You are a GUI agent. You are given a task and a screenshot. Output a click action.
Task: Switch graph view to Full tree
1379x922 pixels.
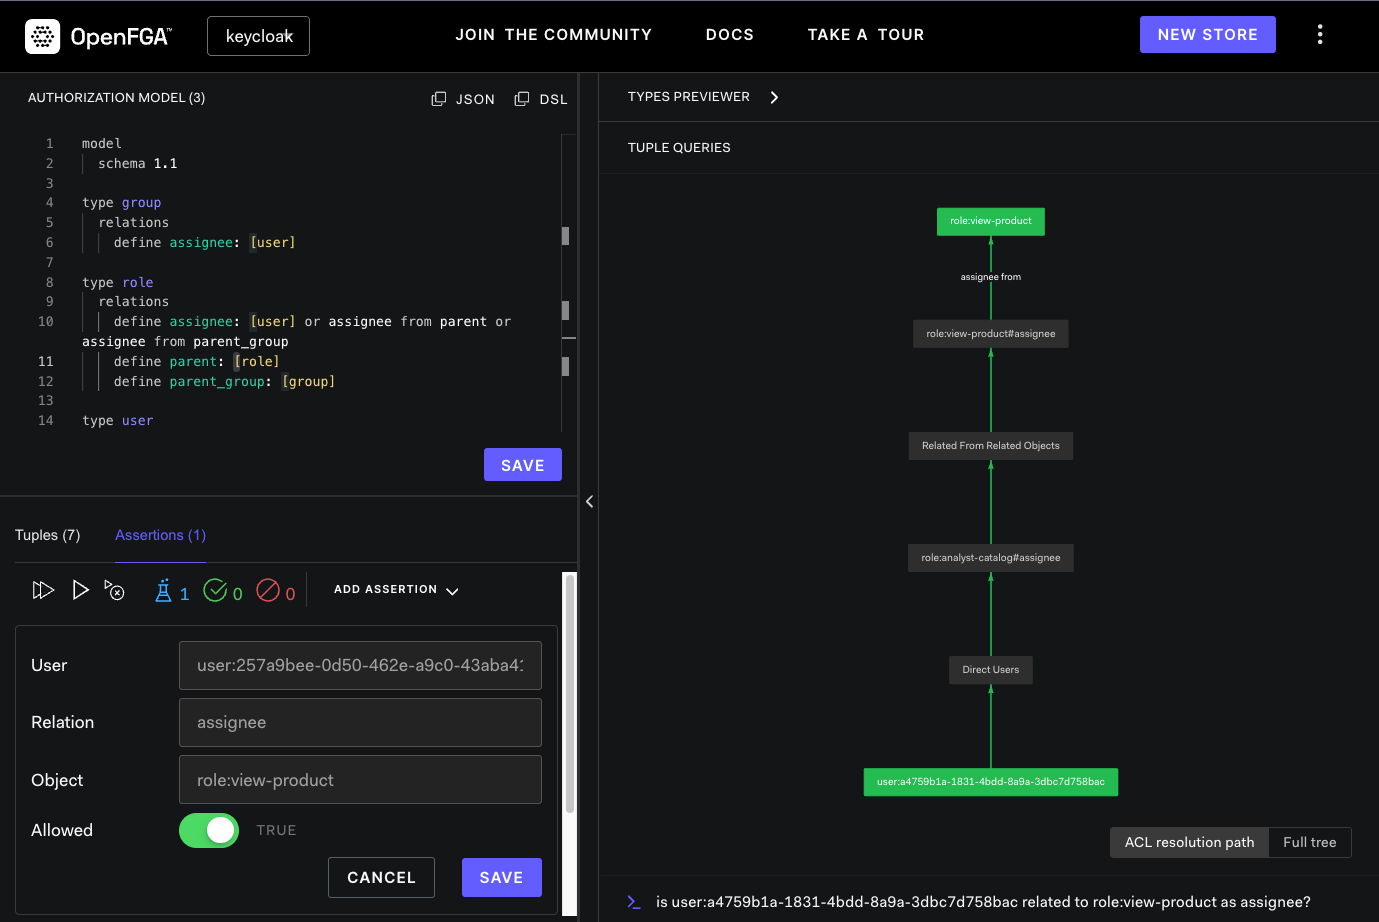click(x=1310, y=842)
